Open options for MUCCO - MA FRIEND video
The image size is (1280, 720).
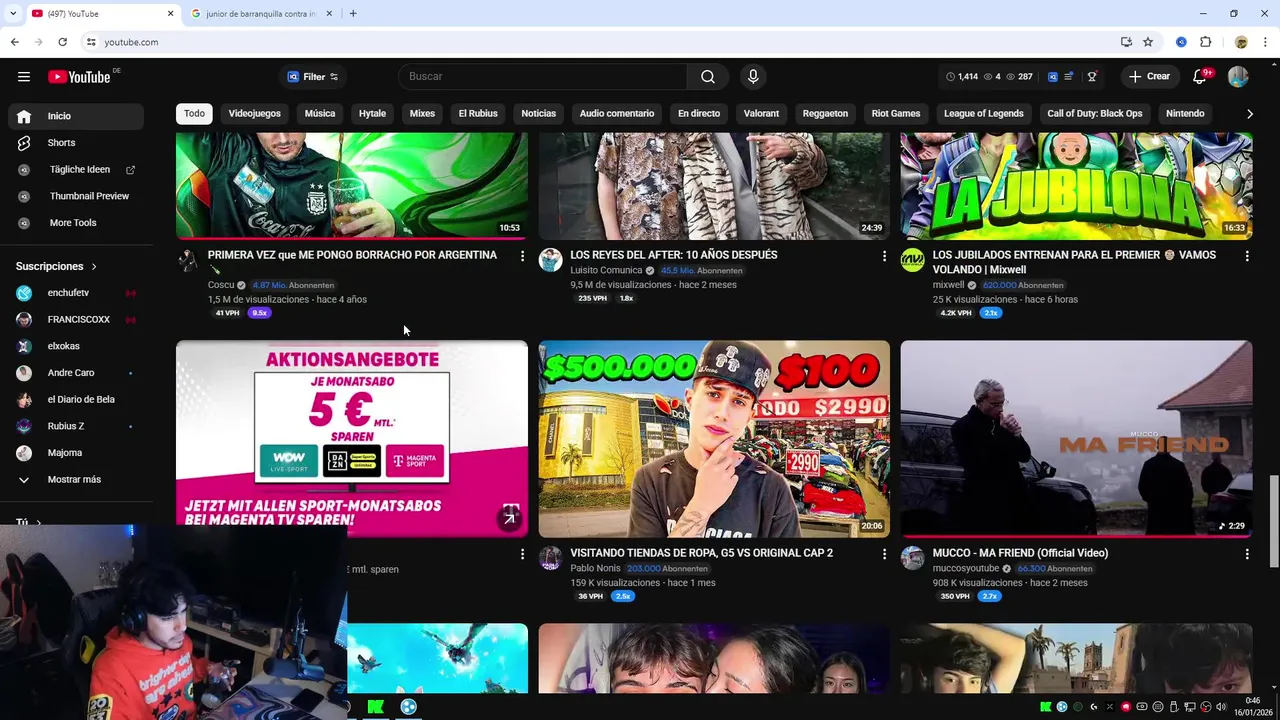1247,554
